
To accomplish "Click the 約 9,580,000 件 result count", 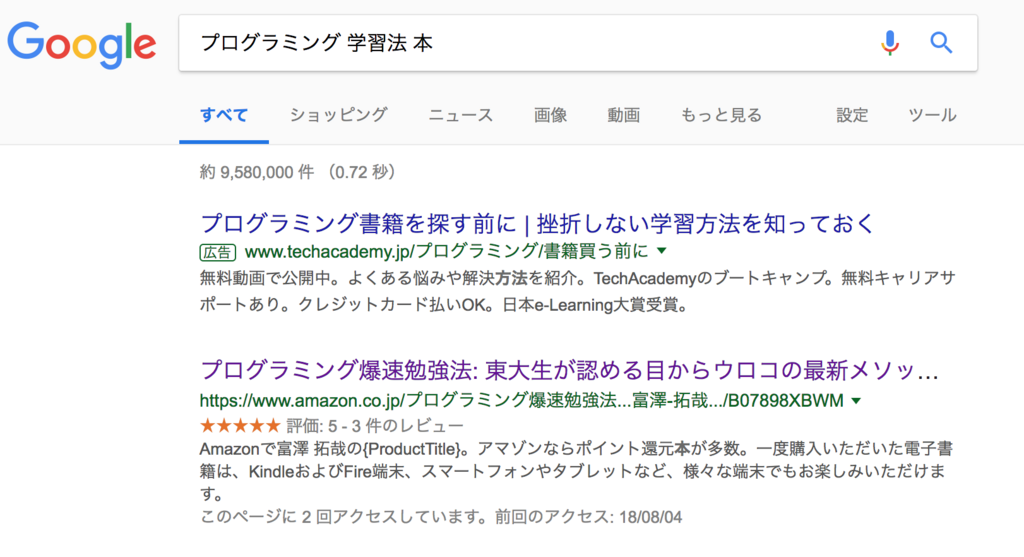I will click(257, 172).
